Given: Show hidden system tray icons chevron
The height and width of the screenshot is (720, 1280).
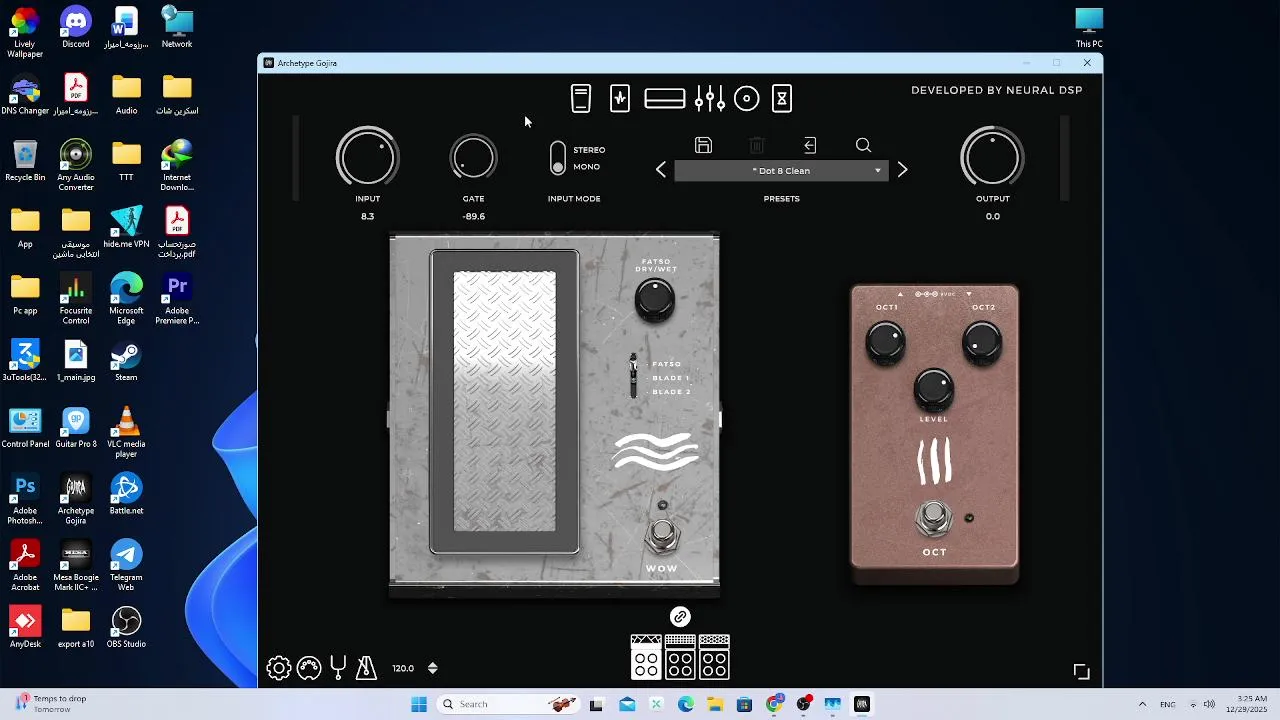Looking at the screenshot, I should (1142, 704).
